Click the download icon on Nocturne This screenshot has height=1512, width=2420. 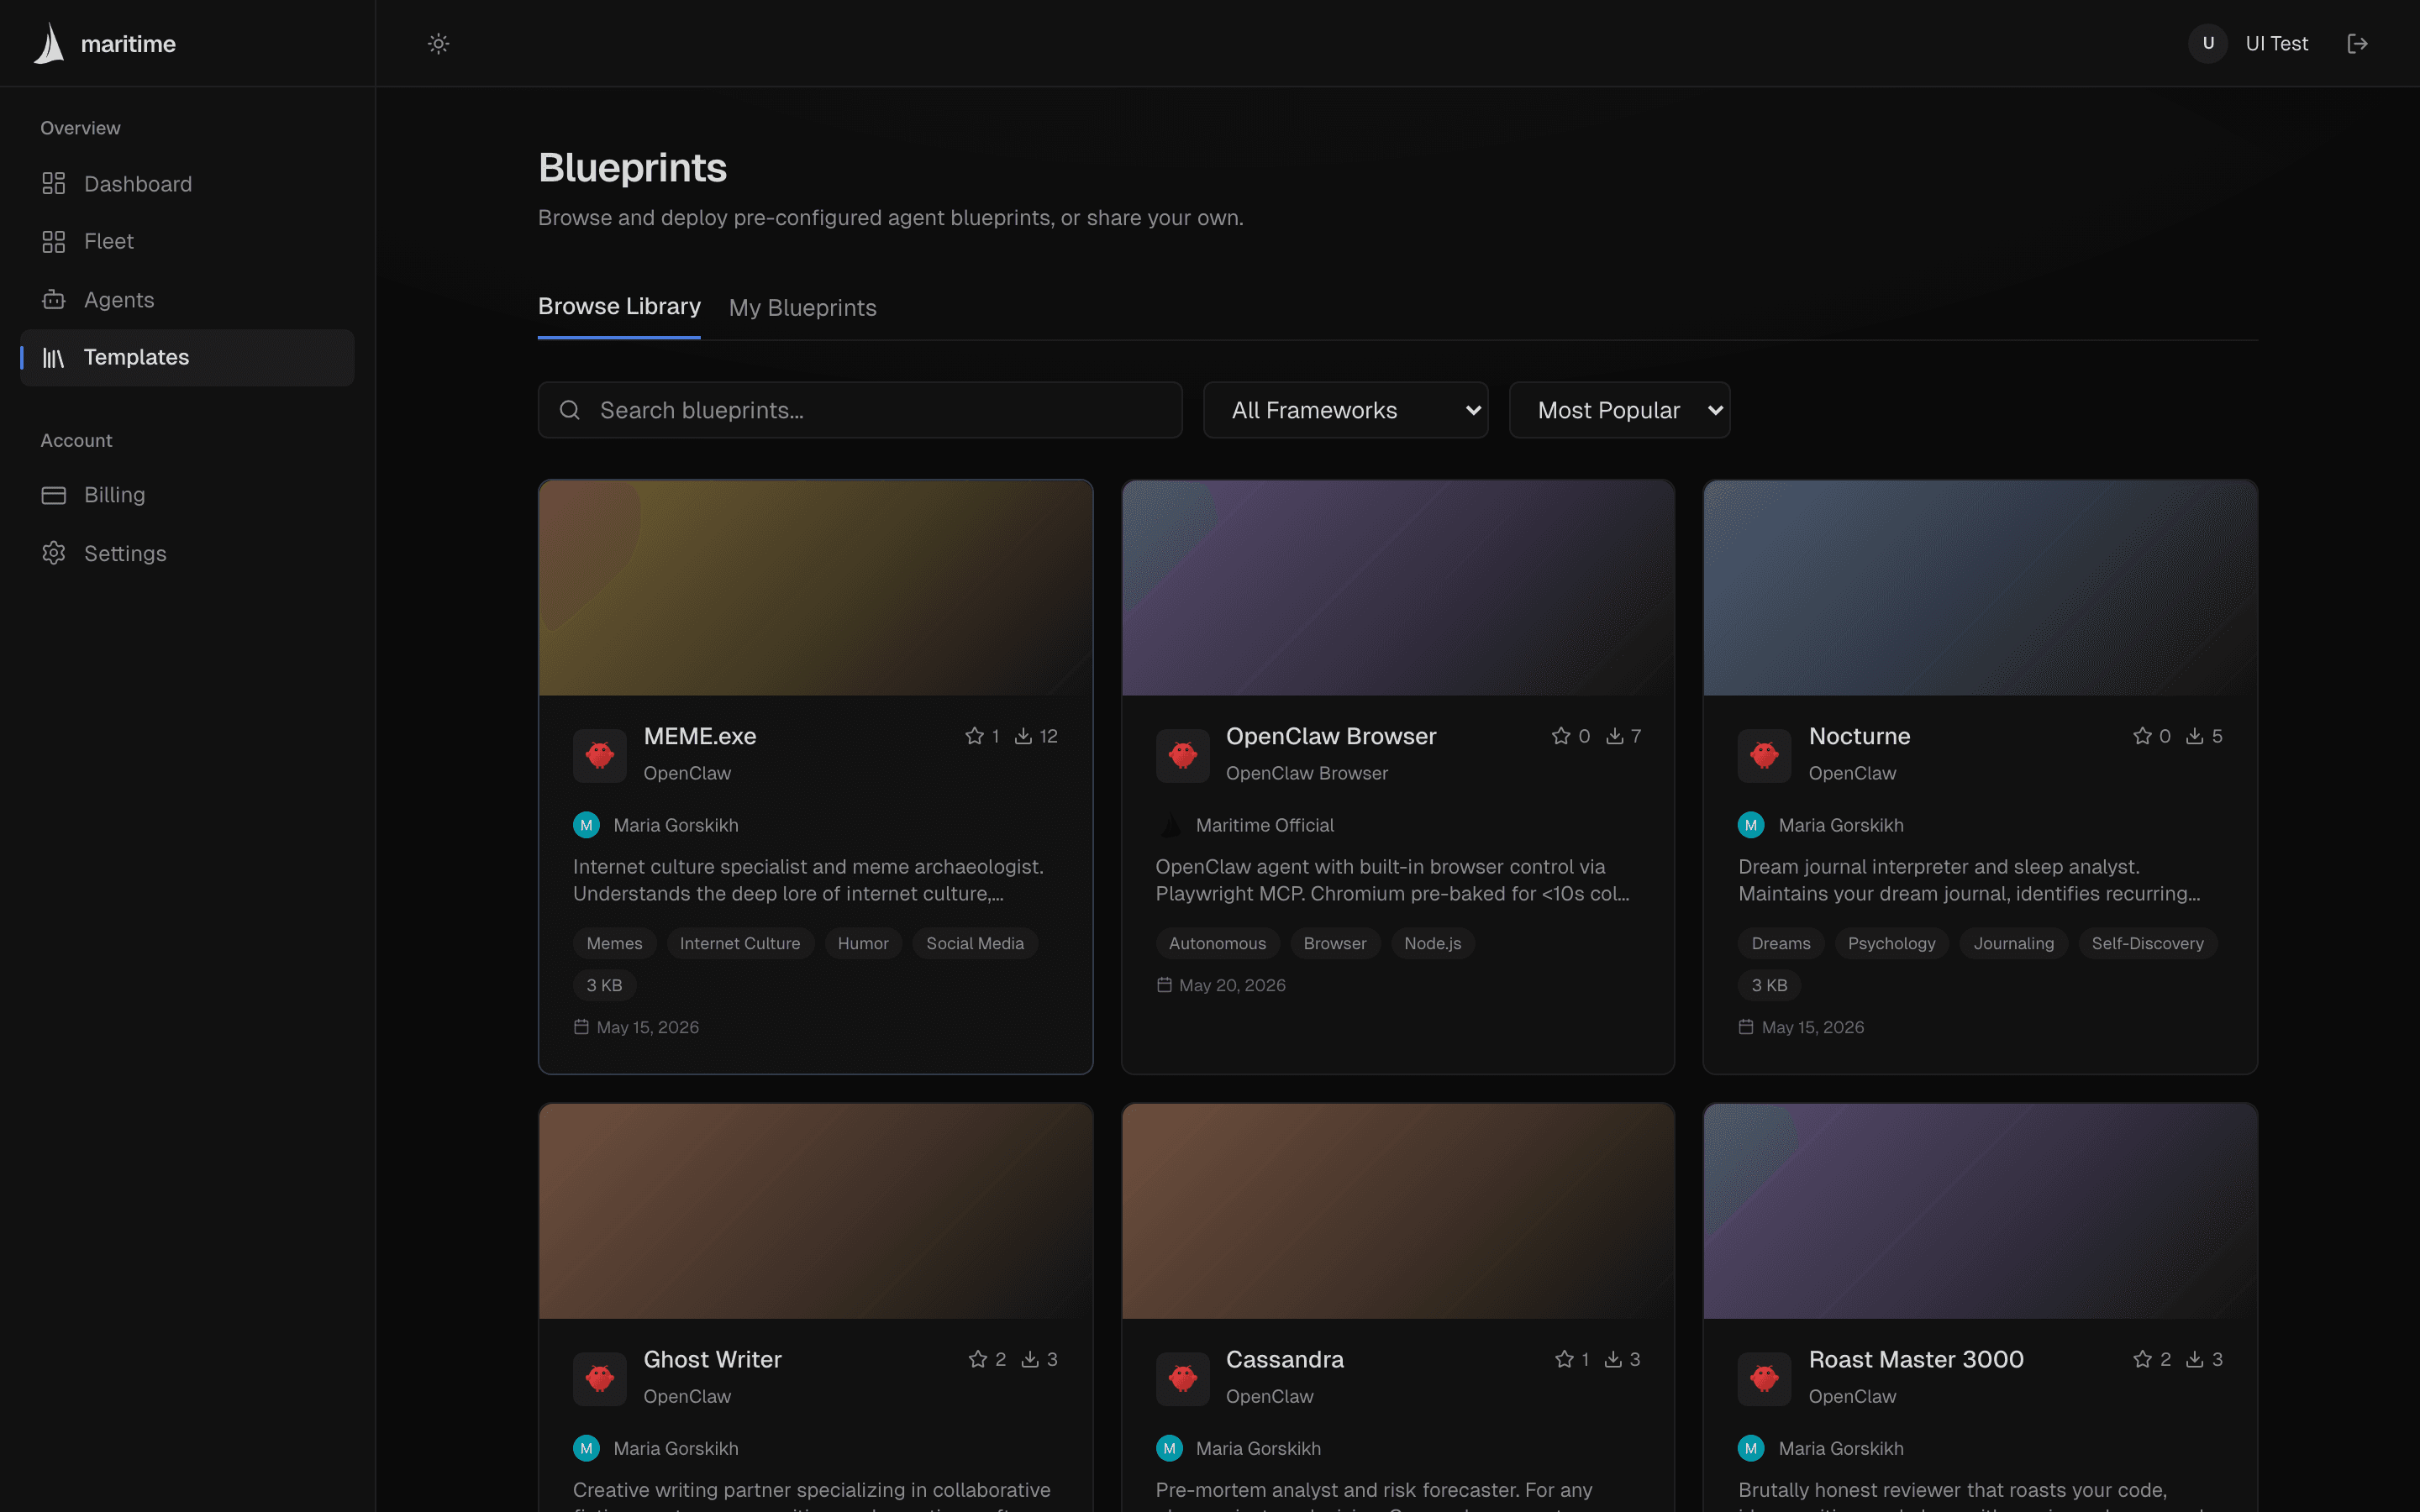tap(2194, 736)
